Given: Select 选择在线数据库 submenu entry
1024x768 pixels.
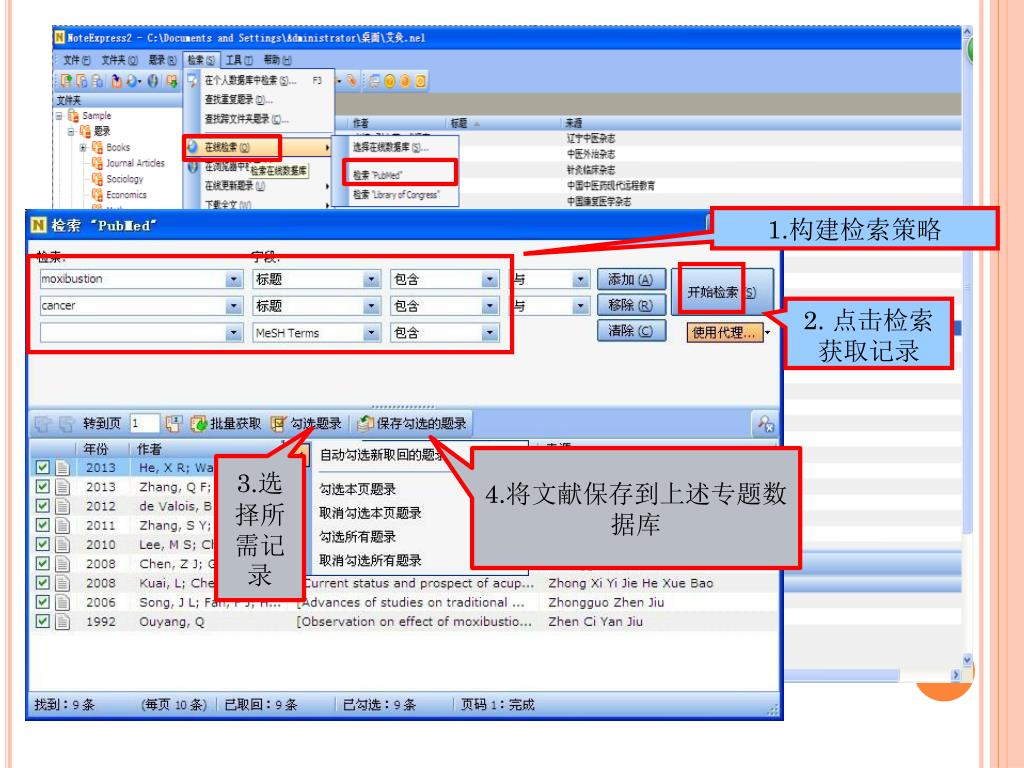Looking at the screenshot, I should pyautogui.click(x=391, y=148).
